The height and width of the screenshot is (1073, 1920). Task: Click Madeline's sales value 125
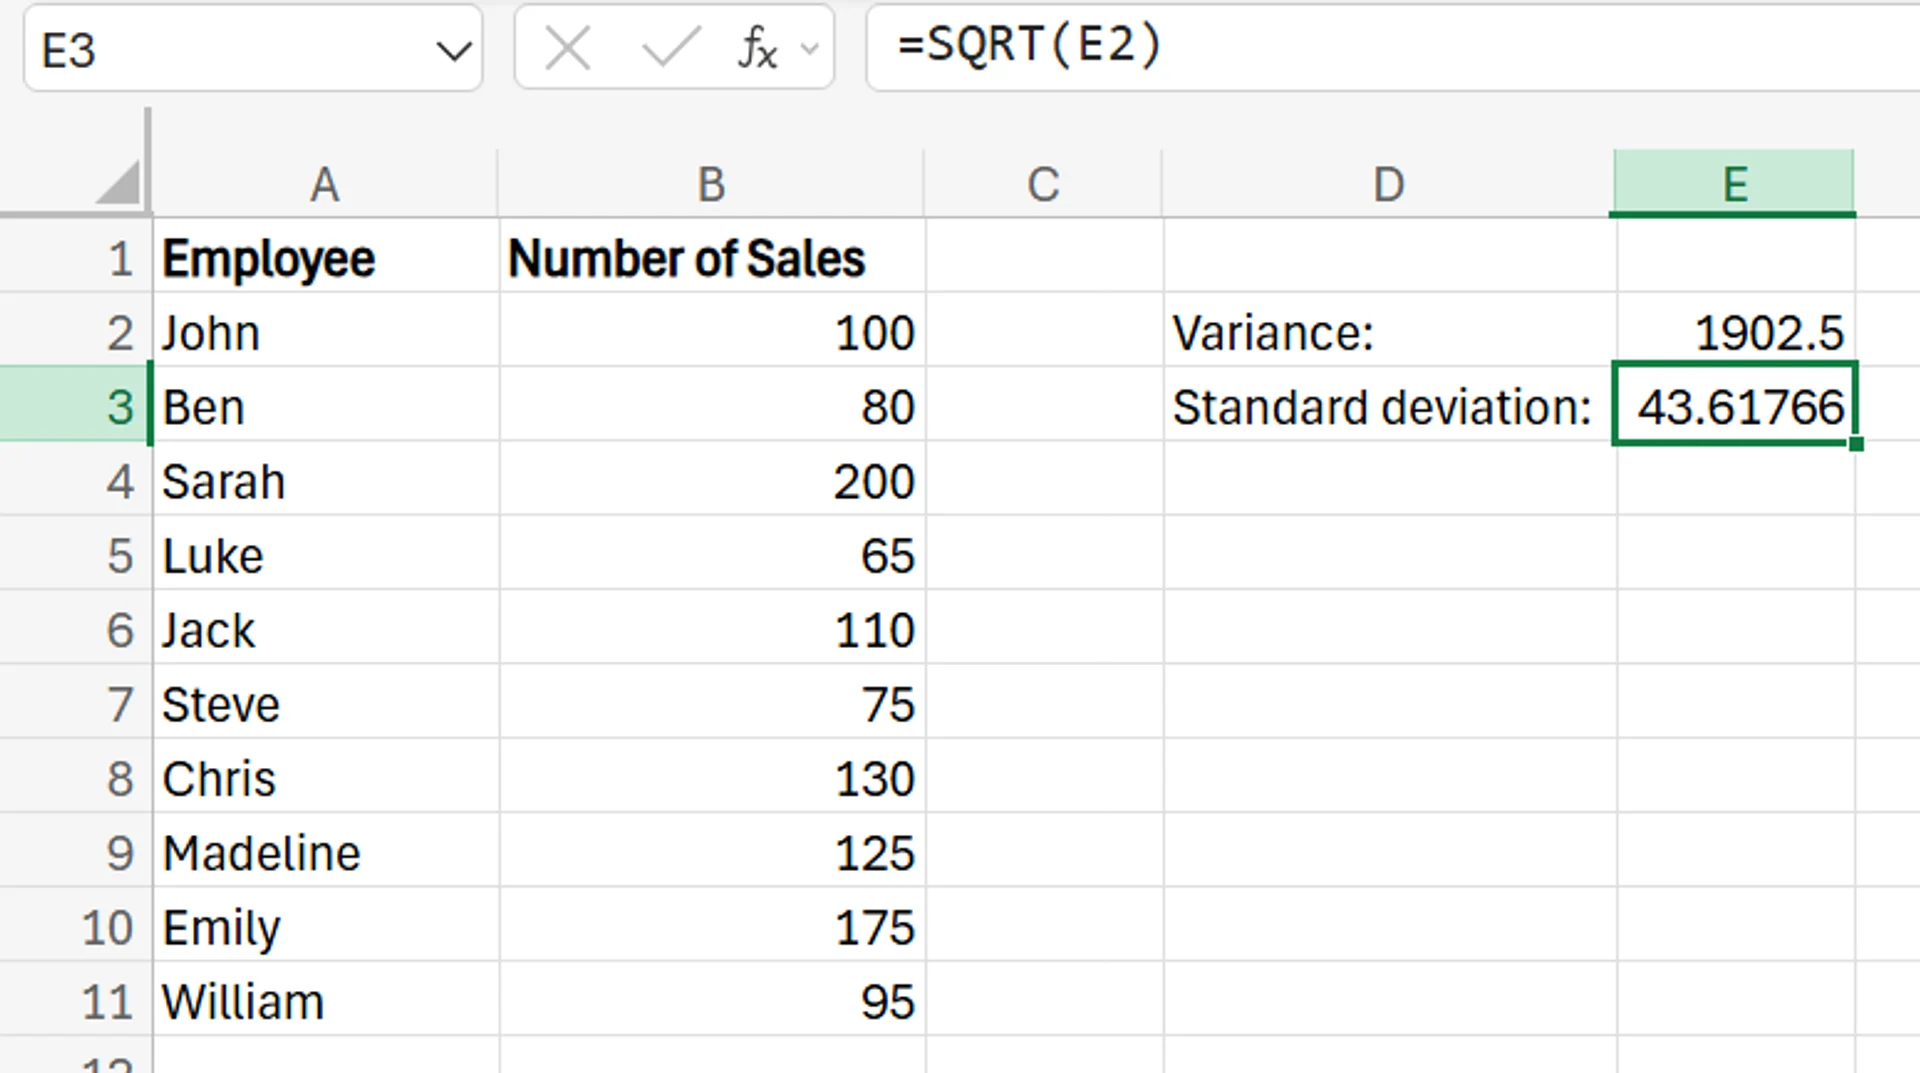(712, 851)
